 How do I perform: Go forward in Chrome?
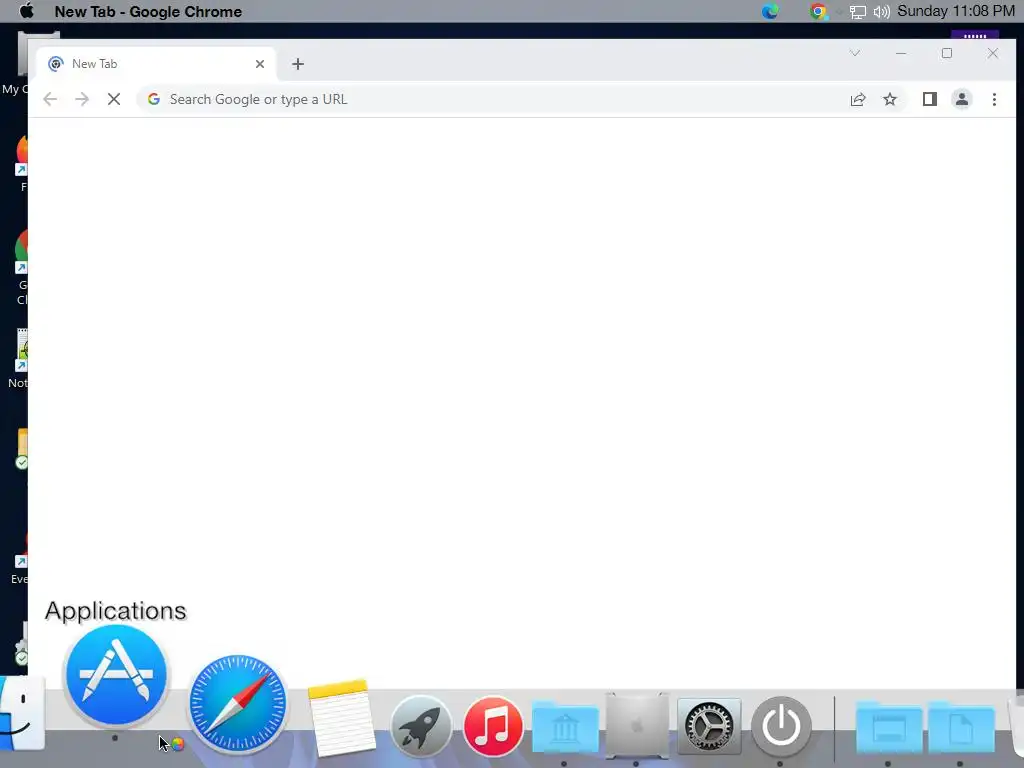point(82,99)
